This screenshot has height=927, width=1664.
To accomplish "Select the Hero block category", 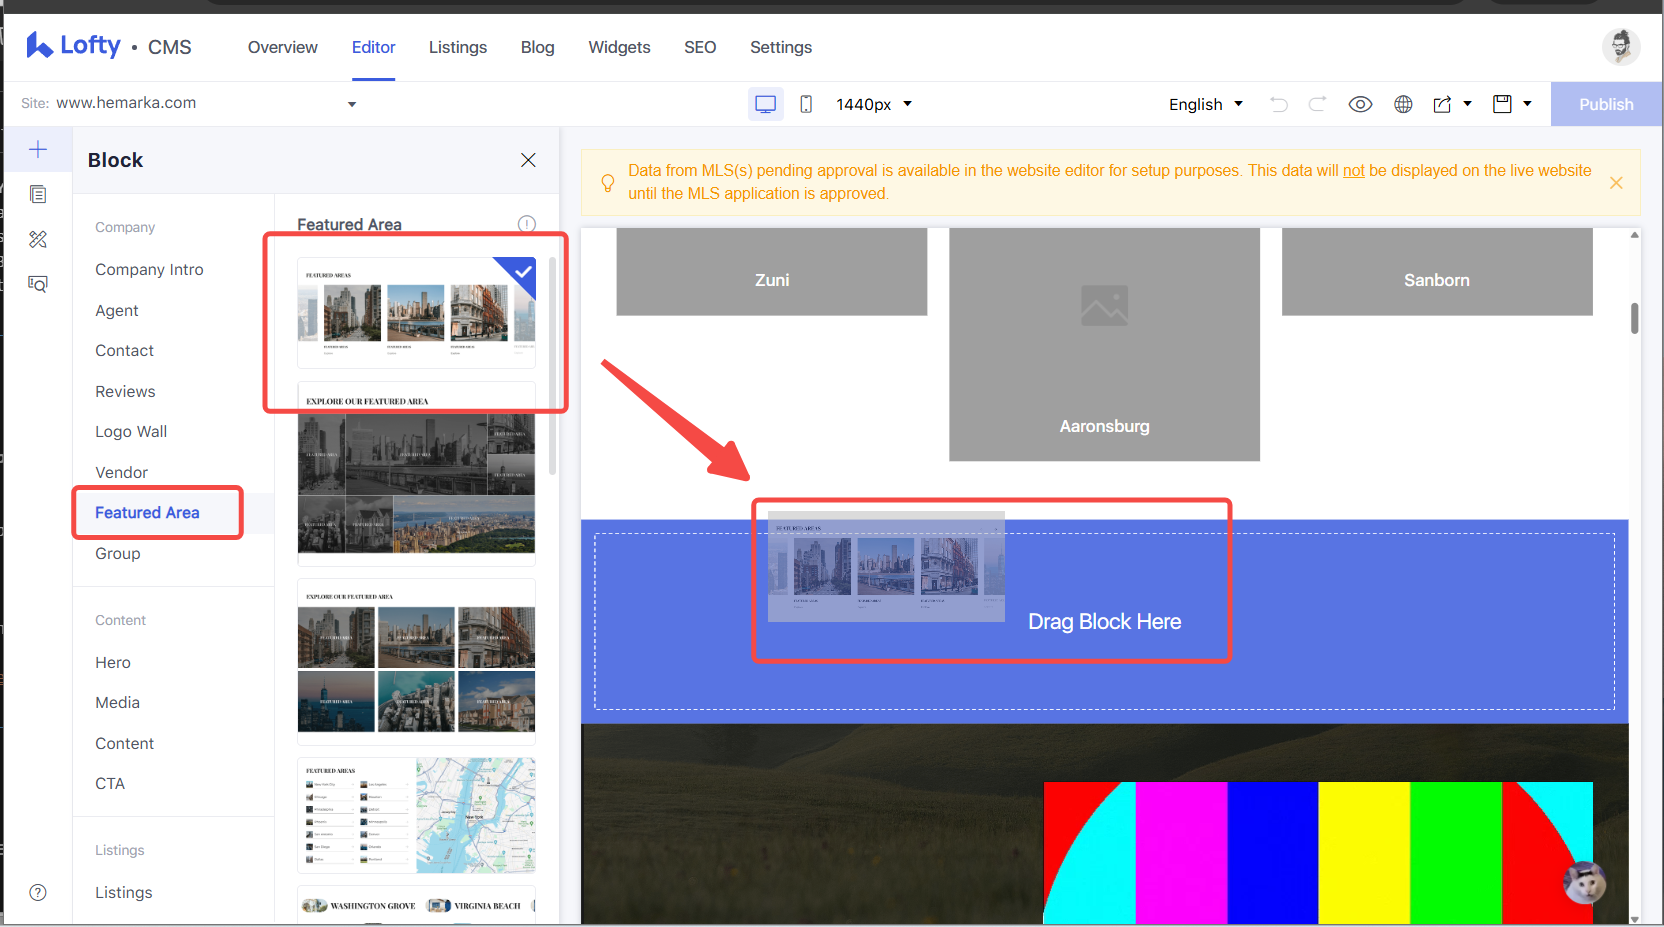I will pos(113,663).
